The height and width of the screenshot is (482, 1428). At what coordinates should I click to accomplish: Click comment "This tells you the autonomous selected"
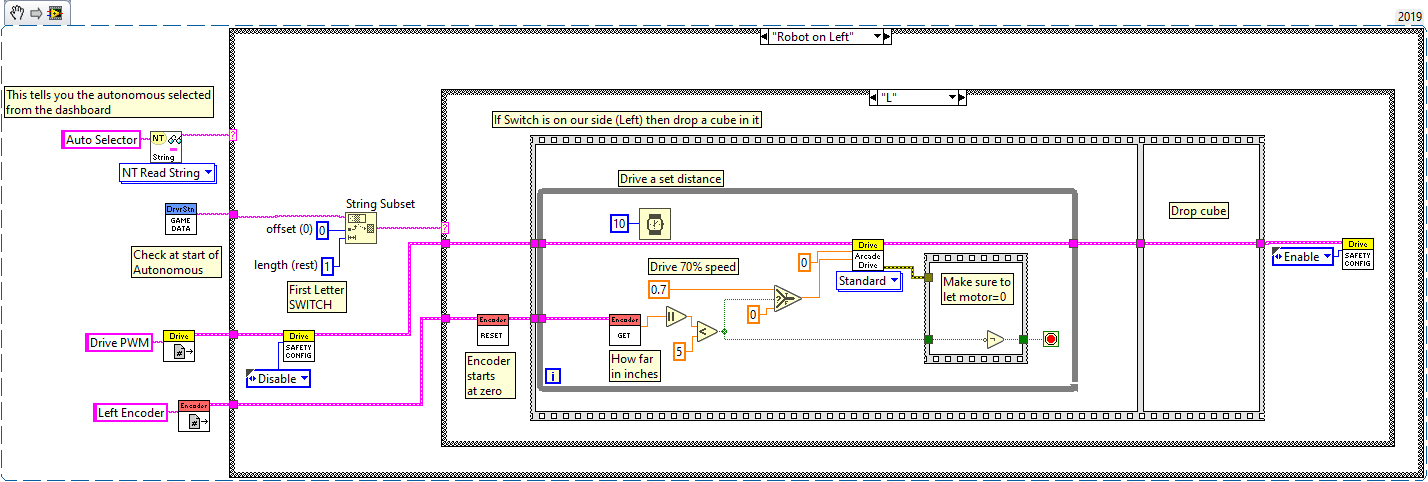coord(108,102)
